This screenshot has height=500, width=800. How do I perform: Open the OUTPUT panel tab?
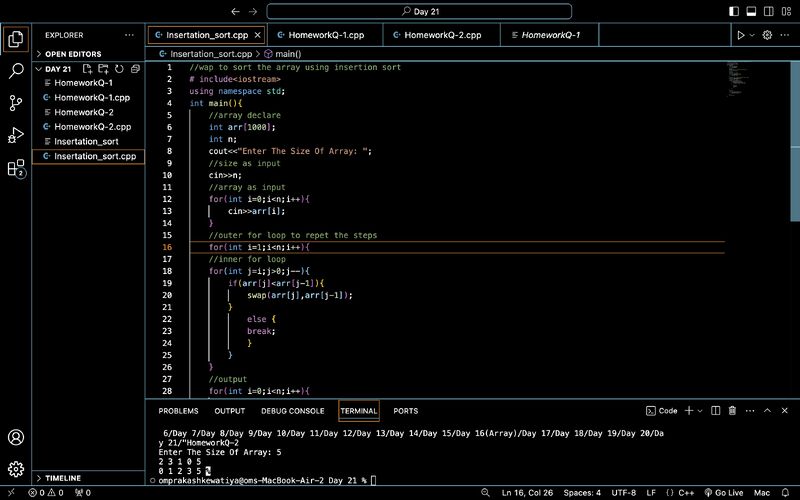pyautogui.click(x=230, y=411)
